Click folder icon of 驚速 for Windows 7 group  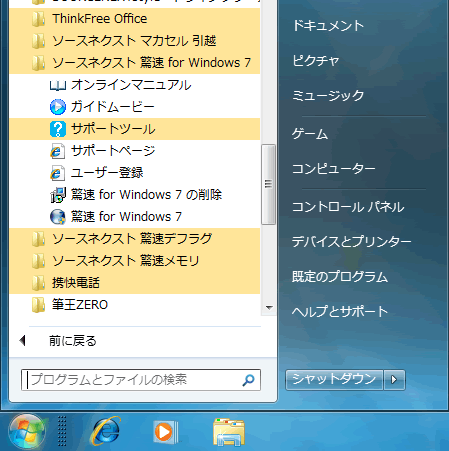click(39, 63)
